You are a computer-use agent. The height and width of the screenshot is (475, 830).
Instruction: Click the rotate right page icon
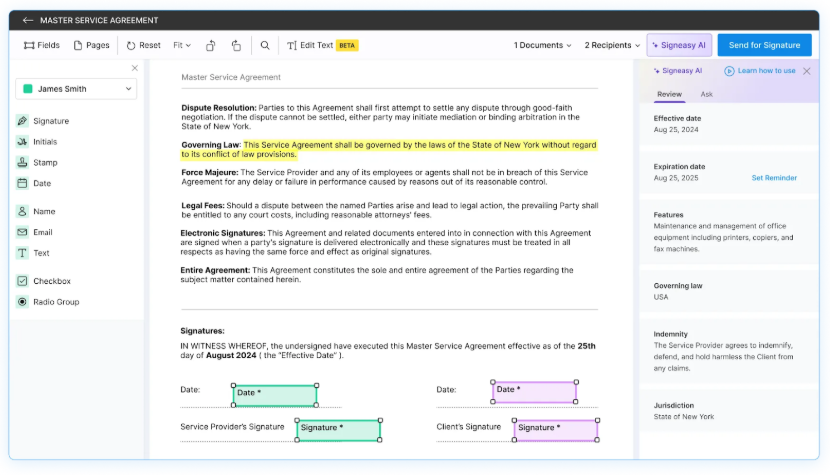coord(236,45)
